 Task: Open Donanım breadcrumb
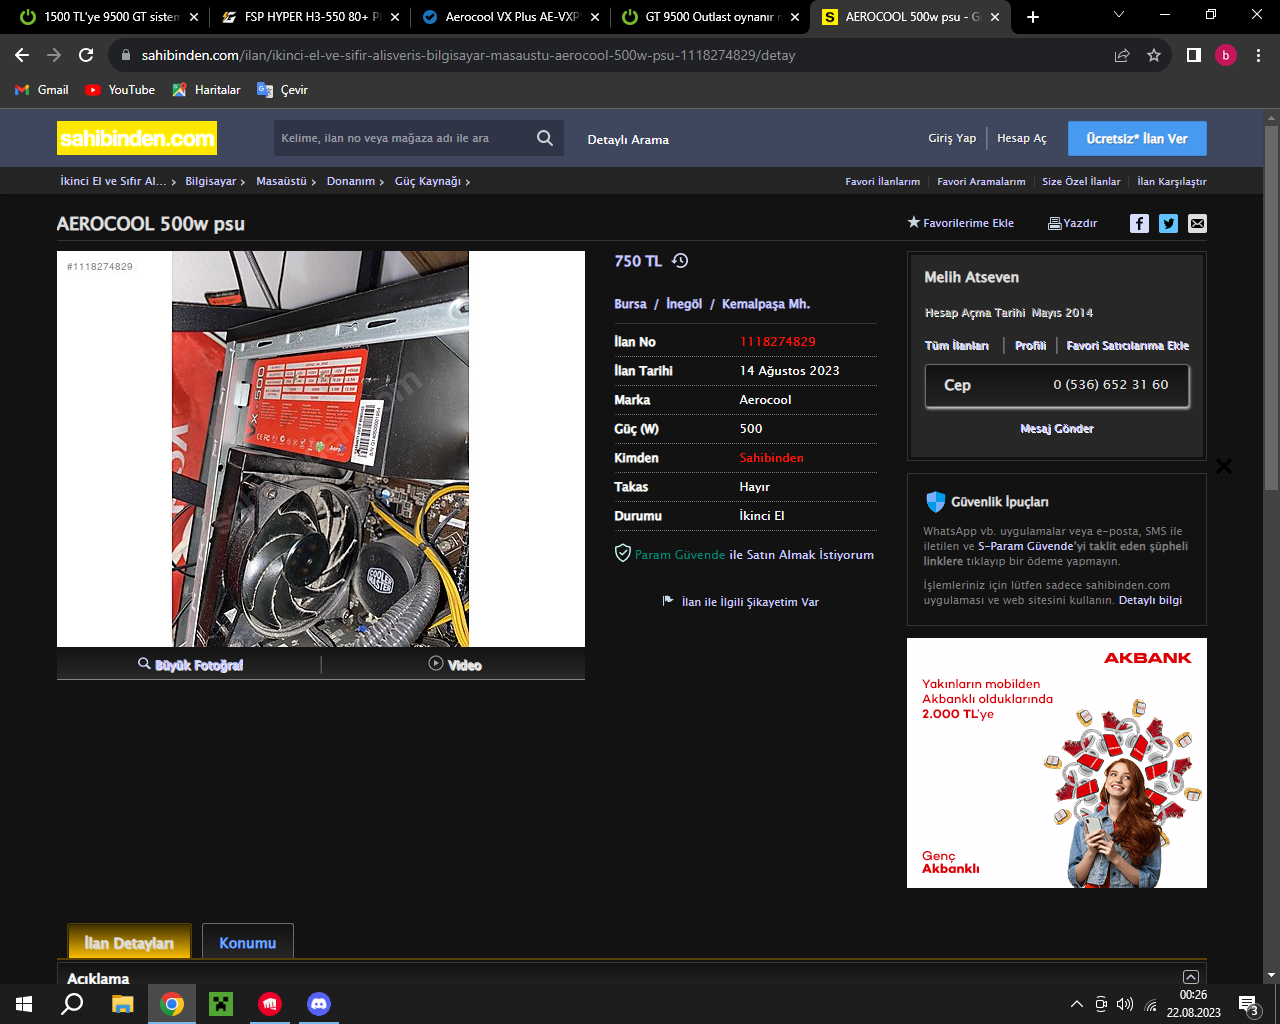click(351, 181)
